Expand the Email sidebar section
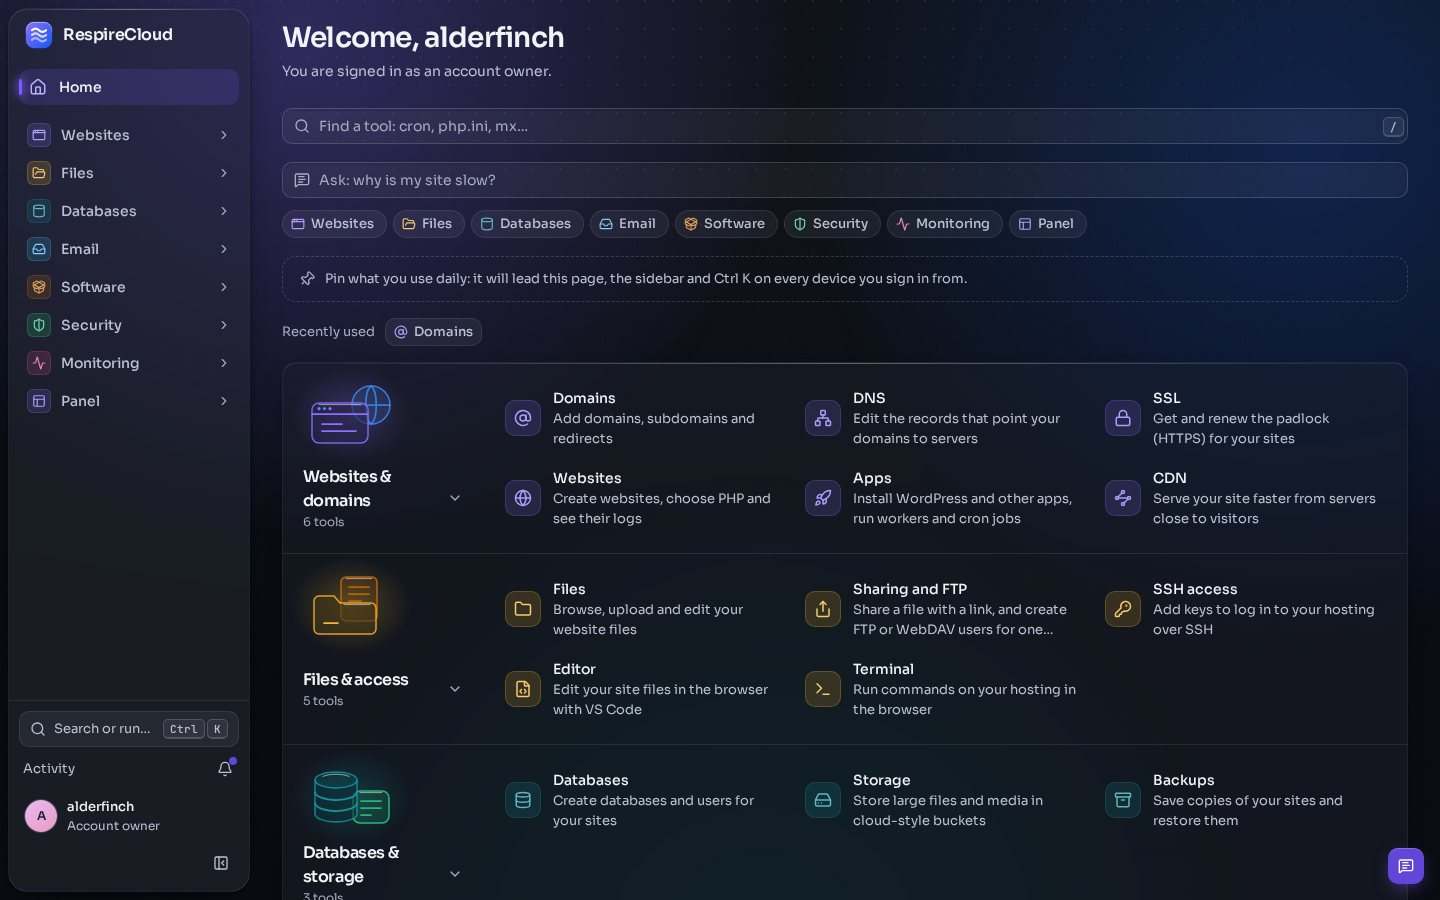This screenshot has width=1440, height=900. tap(129, 249)
